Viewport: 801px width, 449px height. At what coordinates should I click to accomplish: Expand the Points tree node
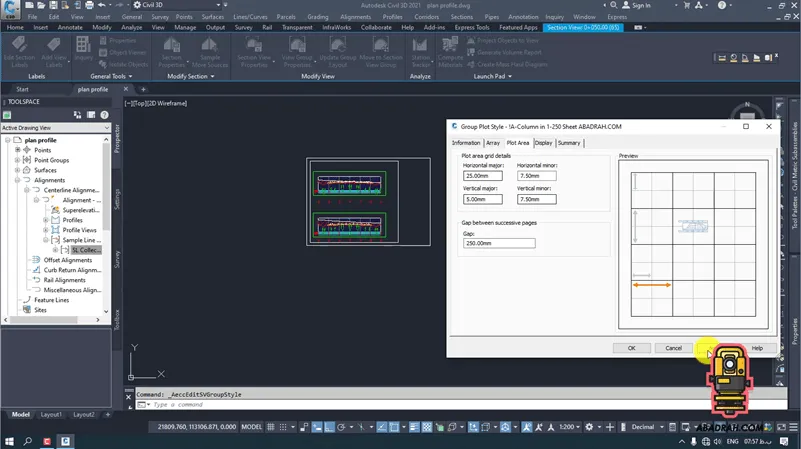pos(18,150)
